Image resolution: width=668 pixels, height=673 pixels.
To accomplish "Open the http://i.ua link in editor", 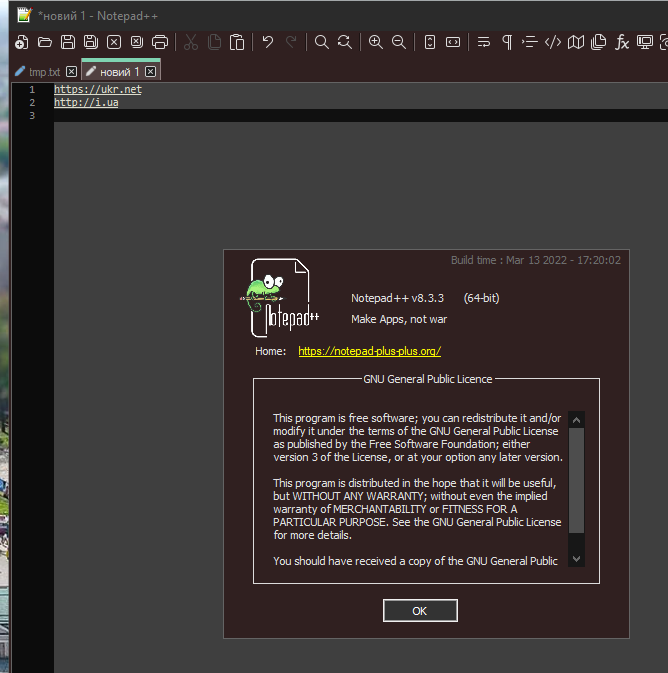I will point(86,102).
